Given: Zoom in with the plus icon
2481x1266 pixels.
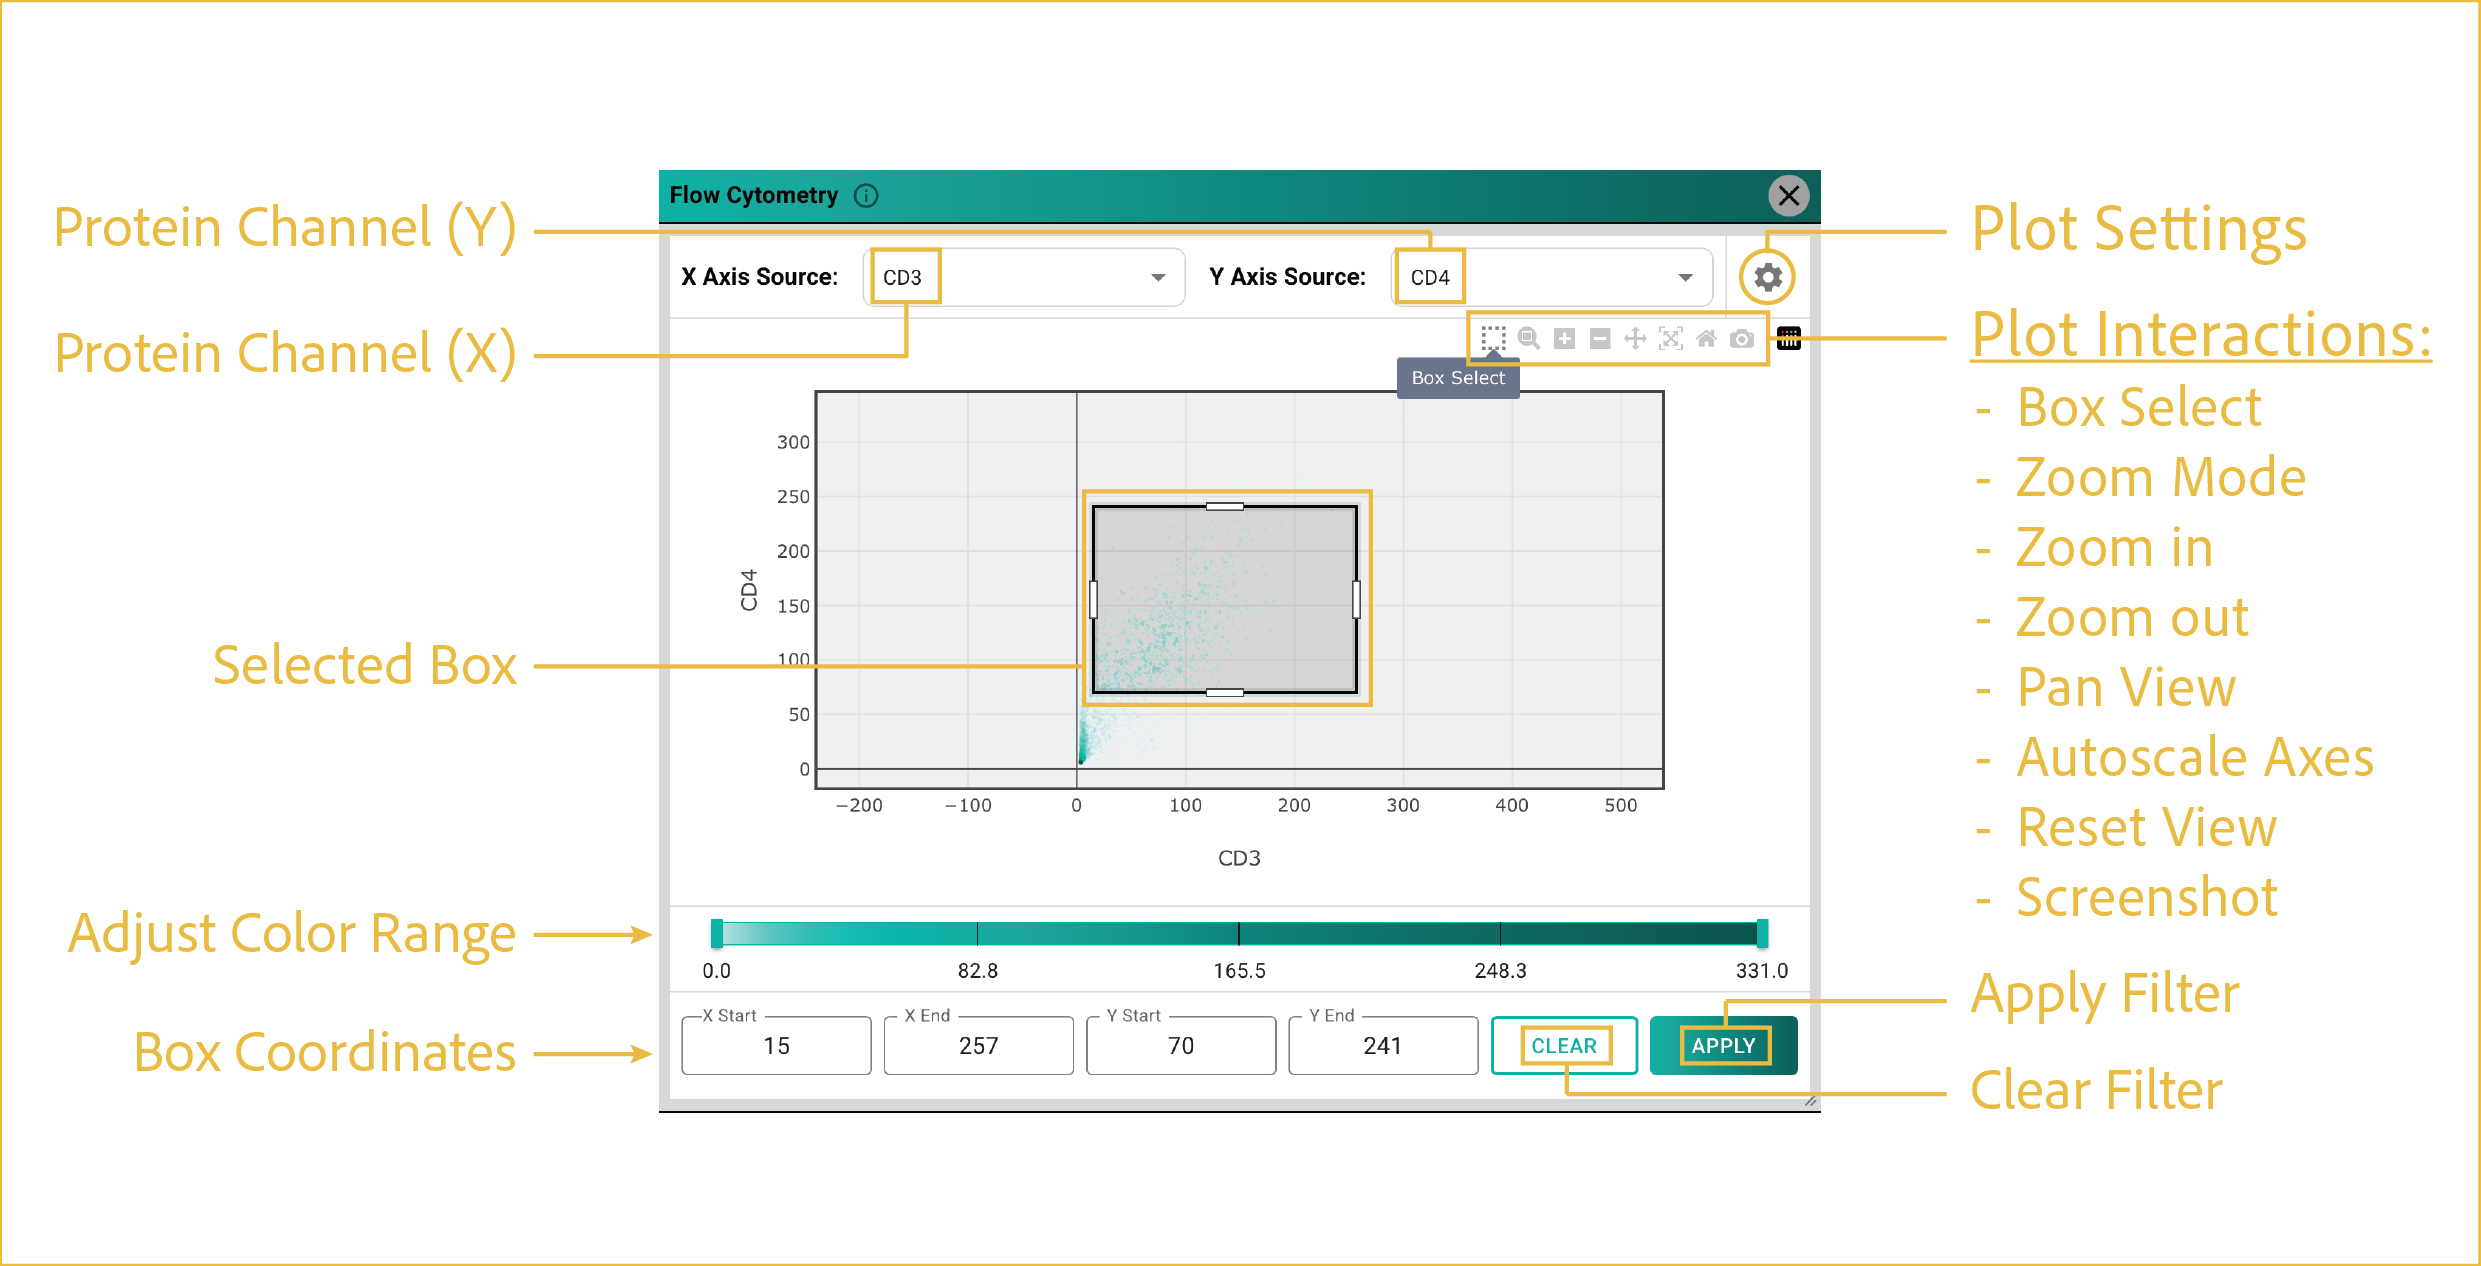Looking at the screenshot, I should point(1564,339).
